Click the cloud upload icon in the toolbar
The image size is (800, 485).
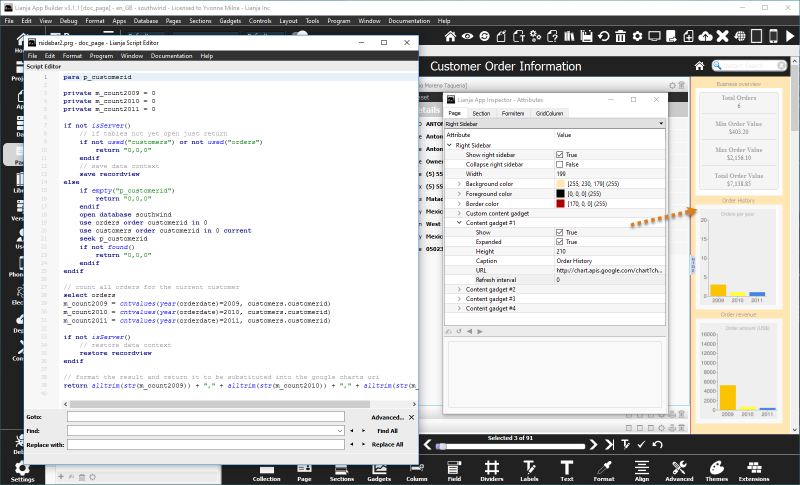point(705,37)
